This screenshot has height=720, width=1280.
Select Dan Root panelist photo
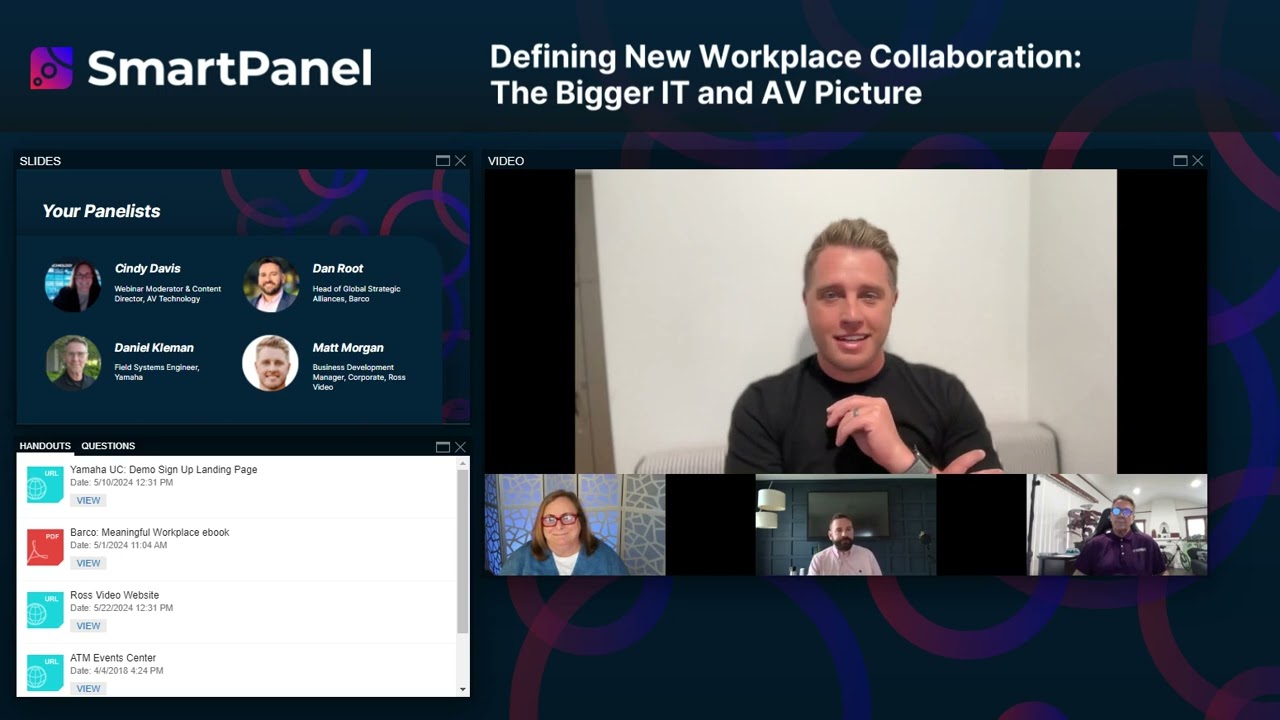271,284
